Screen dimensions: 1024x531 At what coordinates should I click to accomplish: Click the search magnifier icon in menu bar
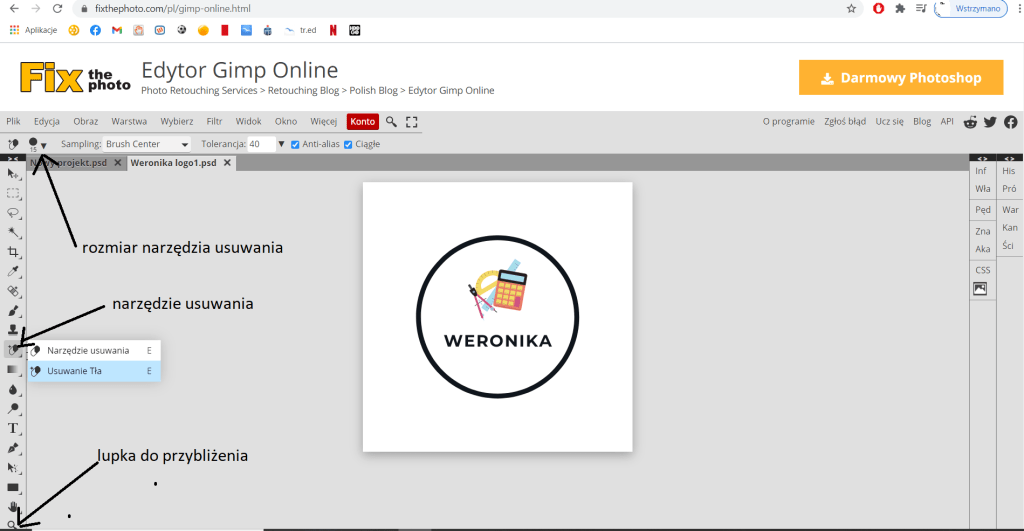point(392,122)
